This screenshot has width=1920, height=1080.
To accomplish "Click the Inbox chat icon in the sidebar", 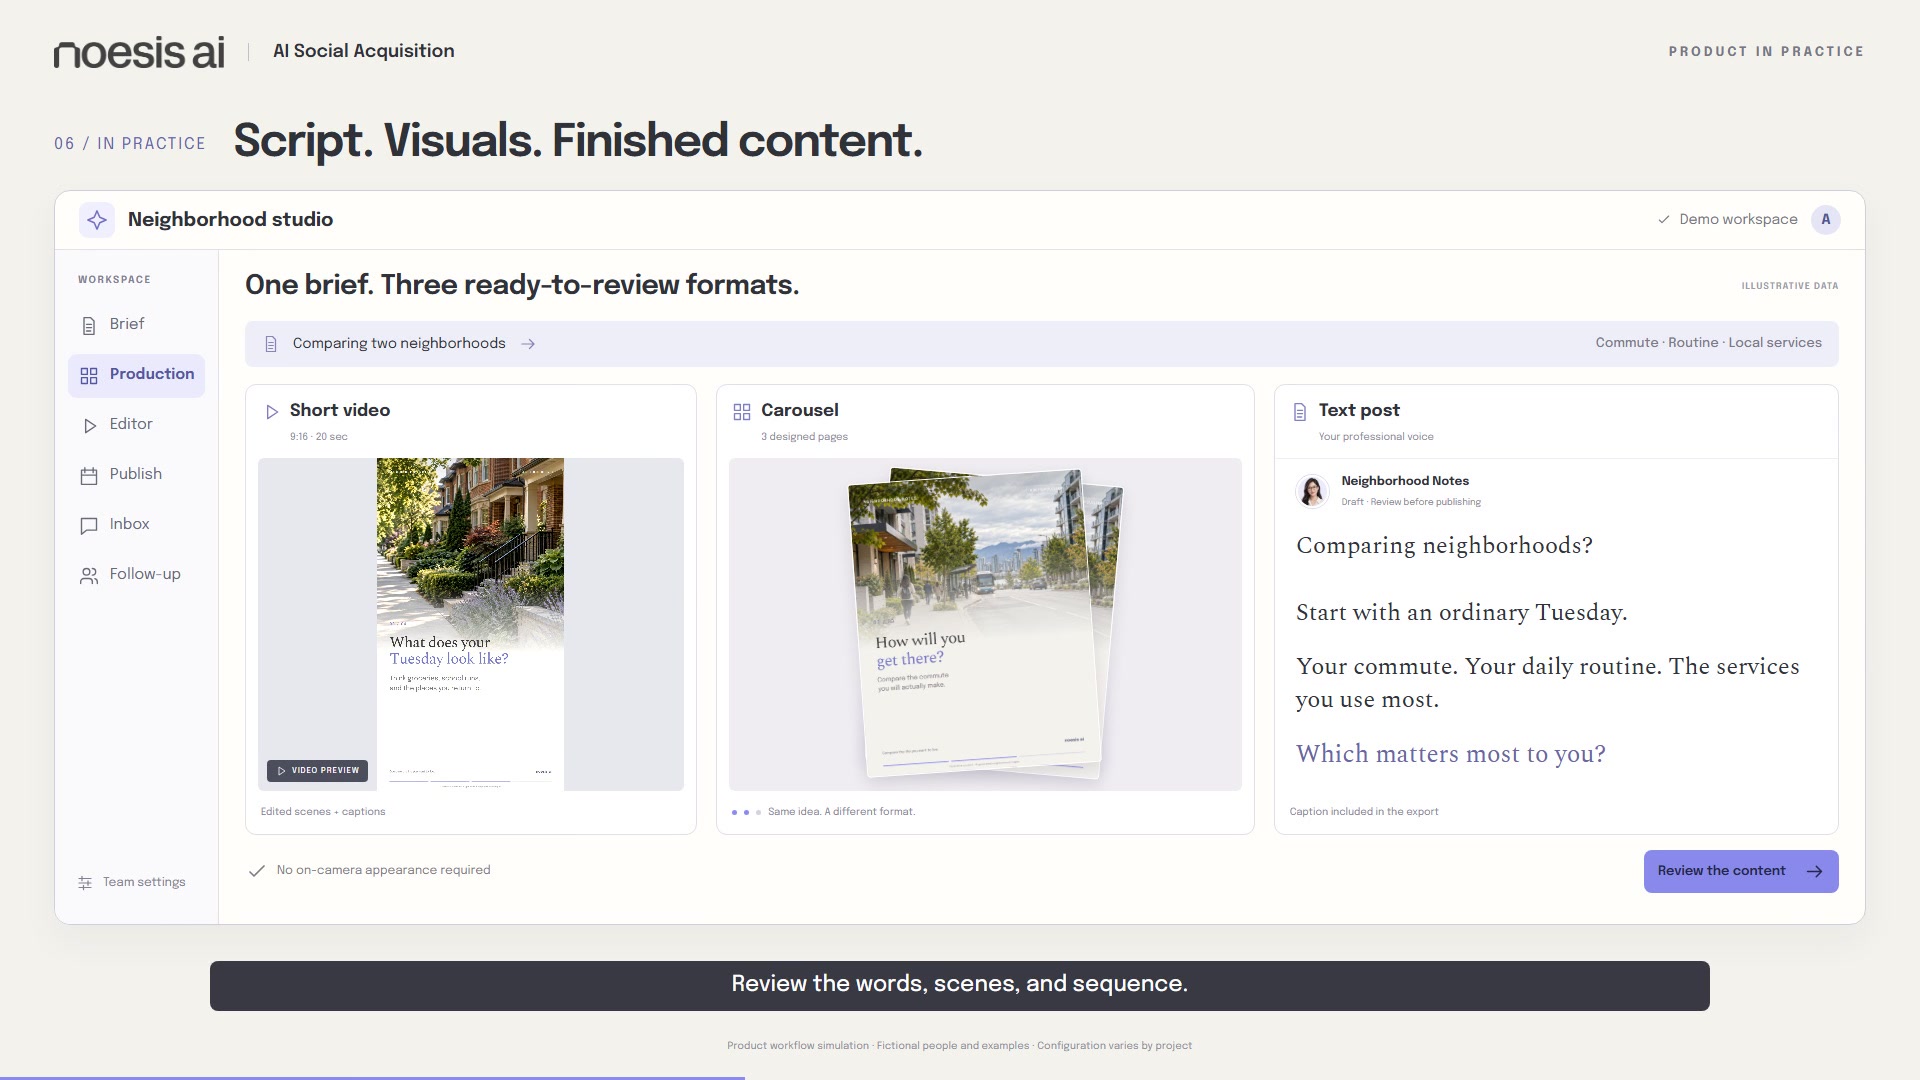I will (x=89, y=525).
